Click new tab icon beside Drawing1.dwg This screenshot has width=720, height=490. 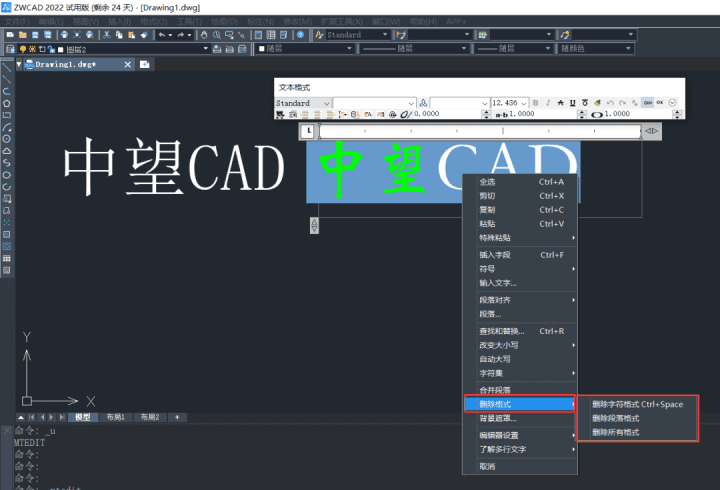coord(144,65)
